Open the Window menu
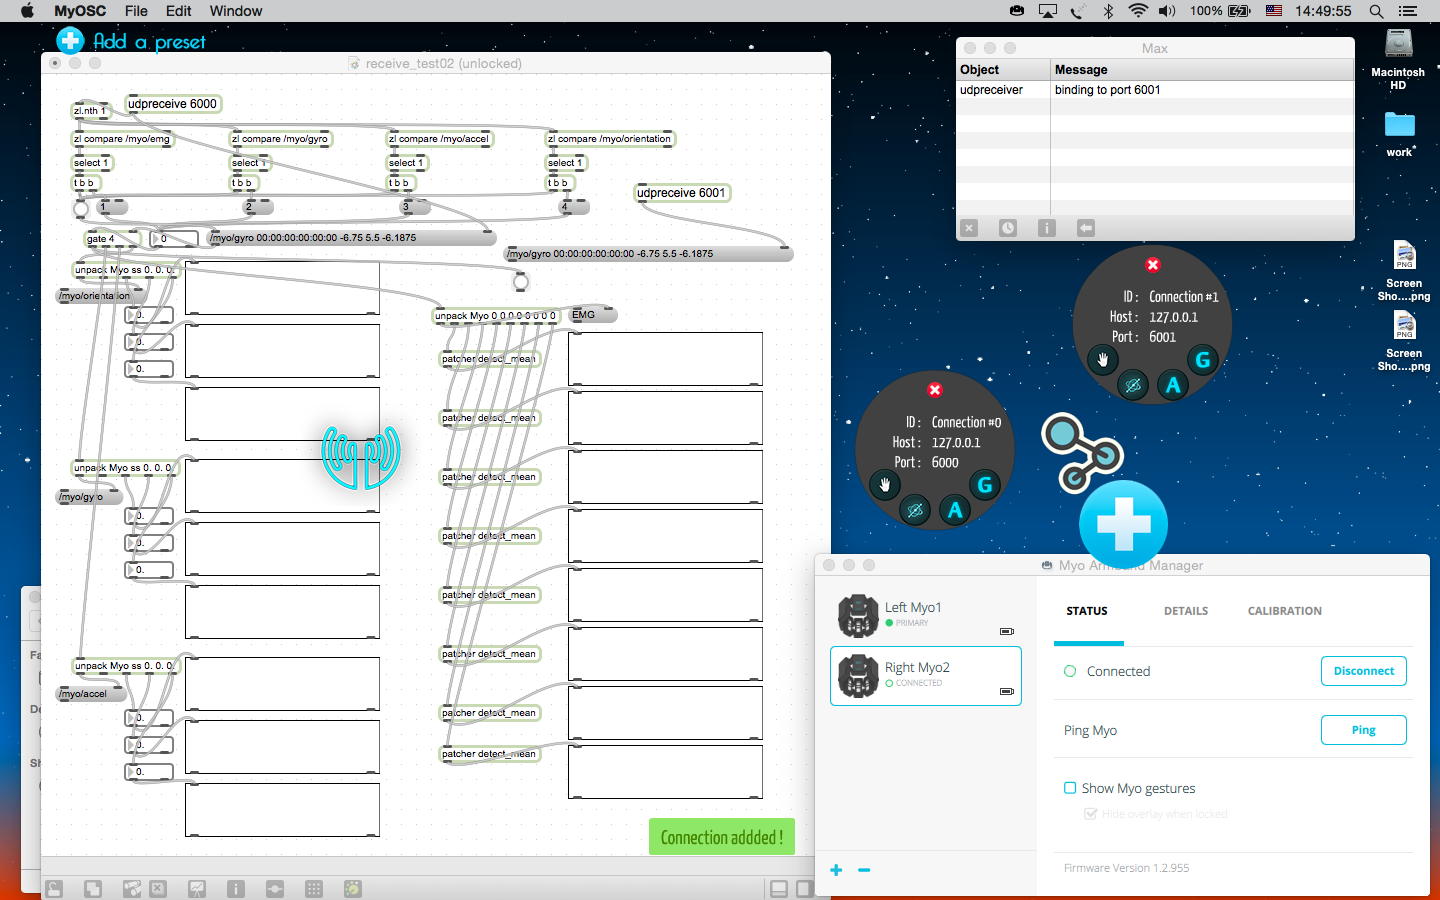Screen dimensions: 1440x900 click(x=236, y=11)
